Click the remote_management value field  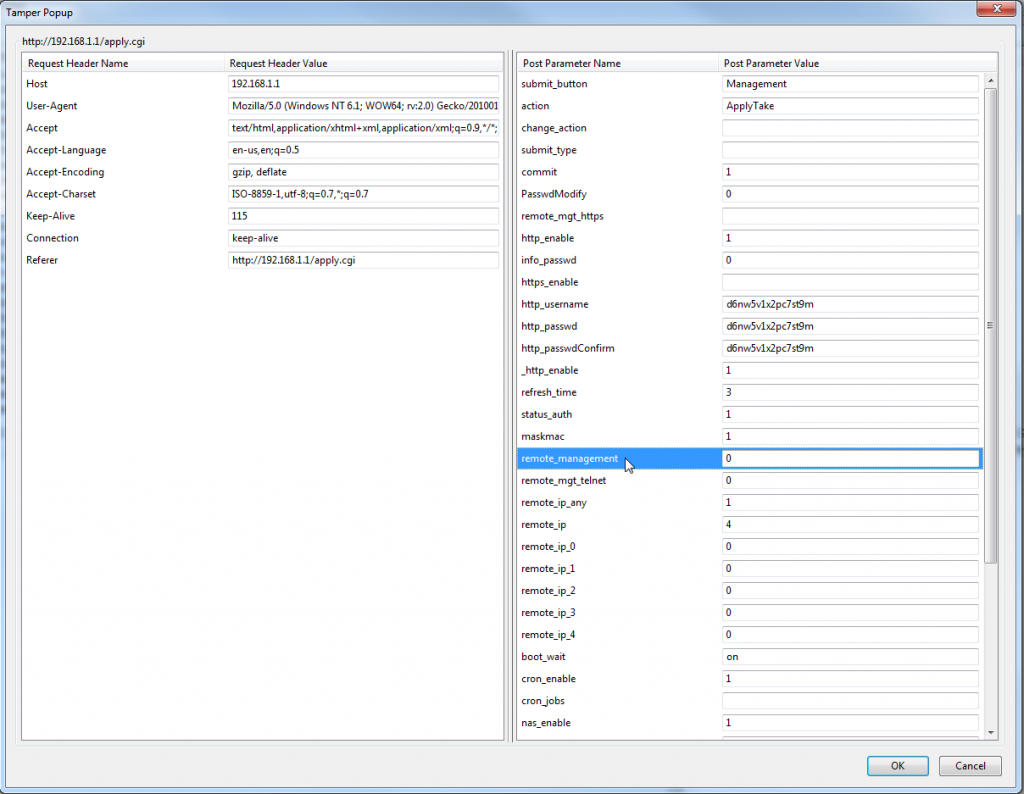point(850,458)
